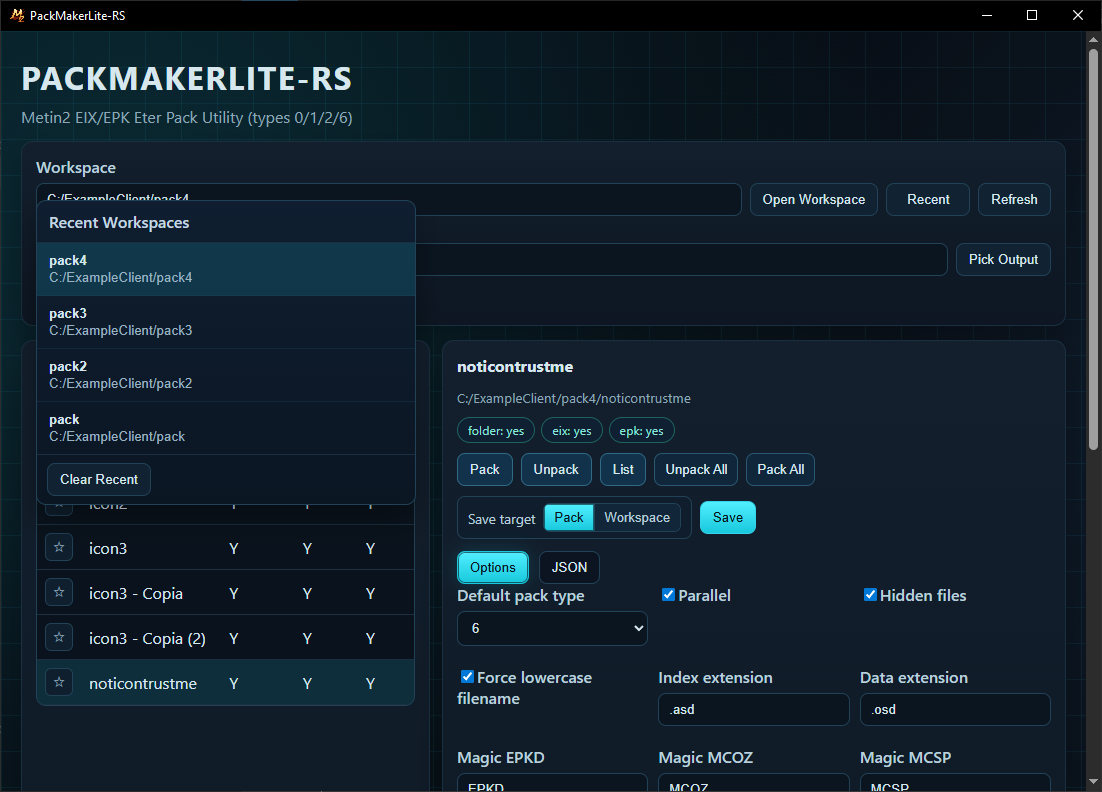Select the icon3 pack row

click(226, 547)
